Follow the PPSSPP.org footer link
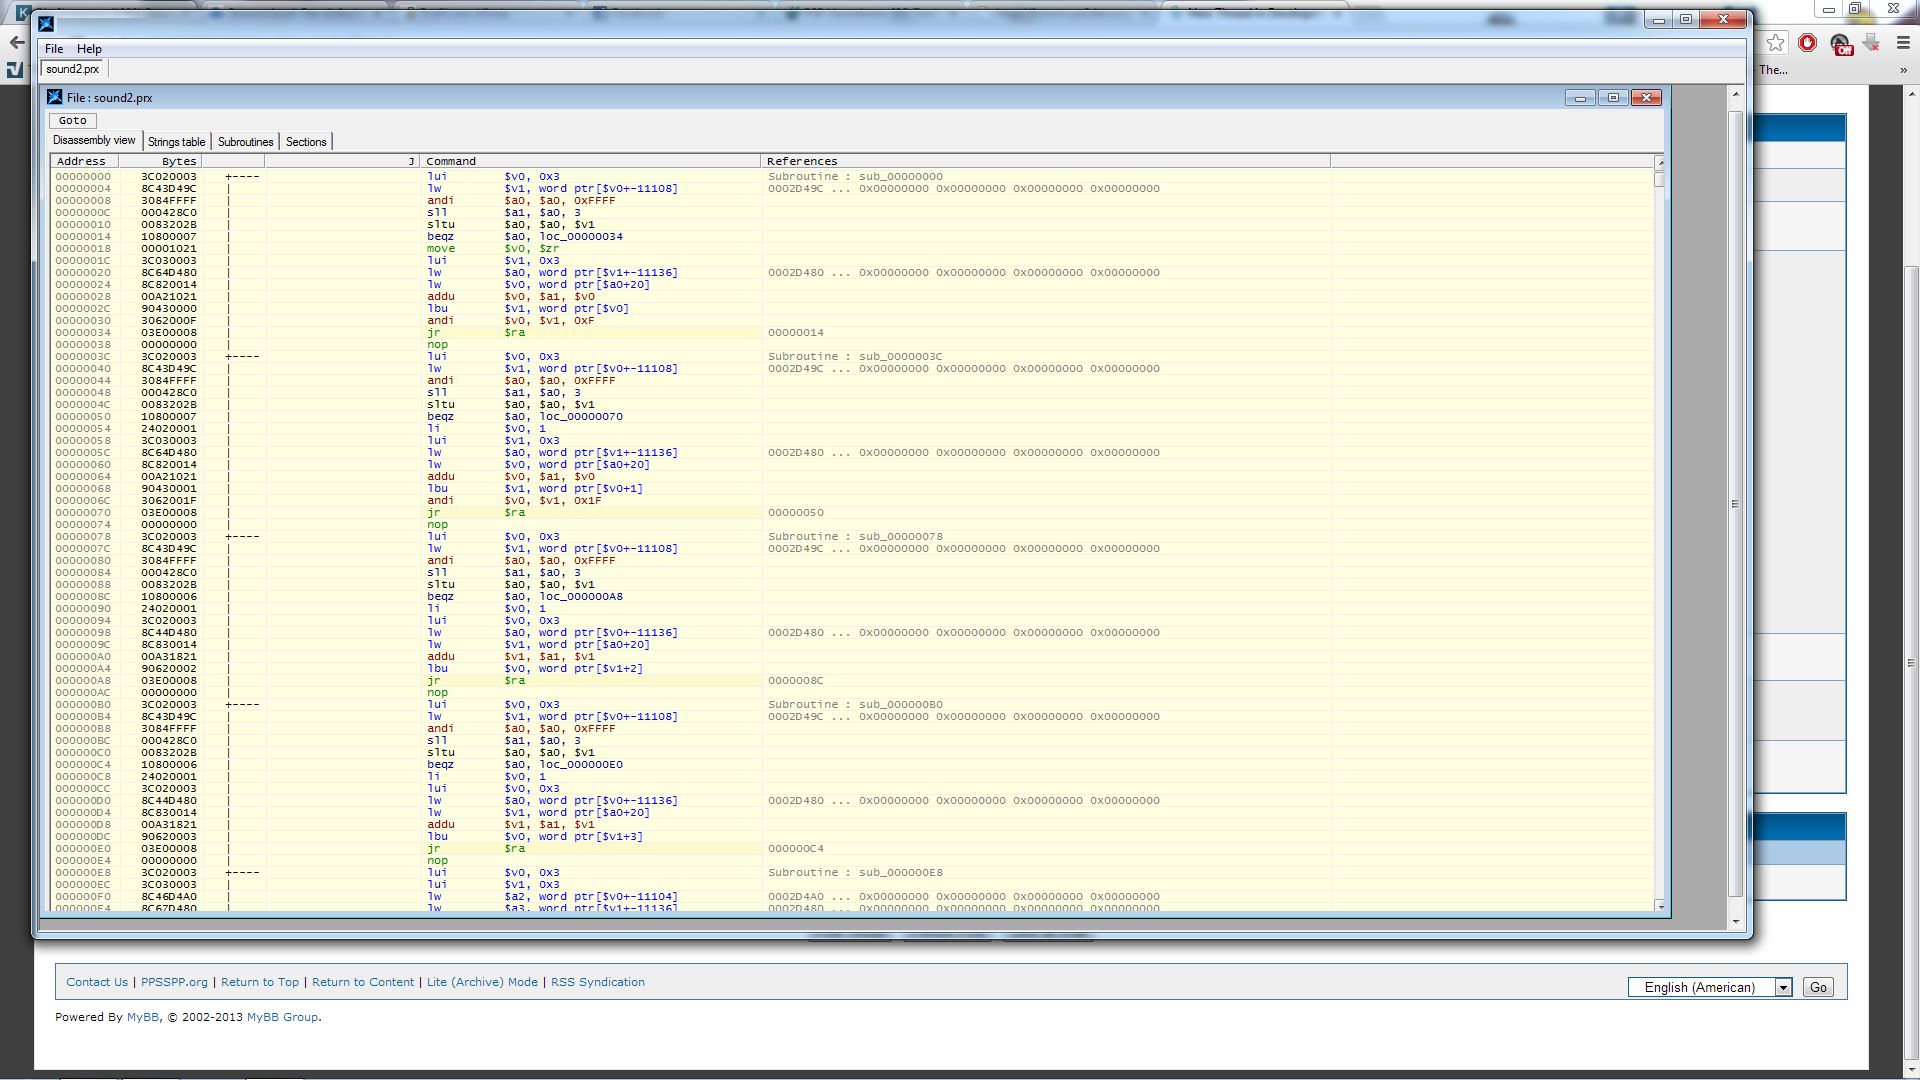Viewport: 1920px width, 1080px height. coord(174,982)
